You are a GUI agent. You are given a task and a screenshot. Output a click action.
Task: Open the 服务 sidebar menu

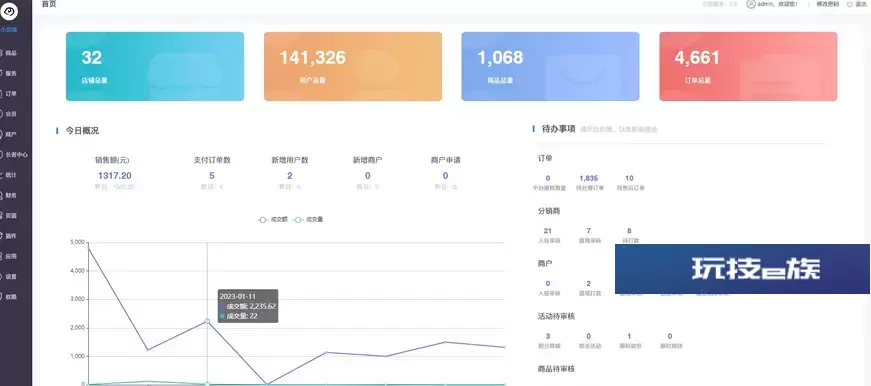point(11,73)
